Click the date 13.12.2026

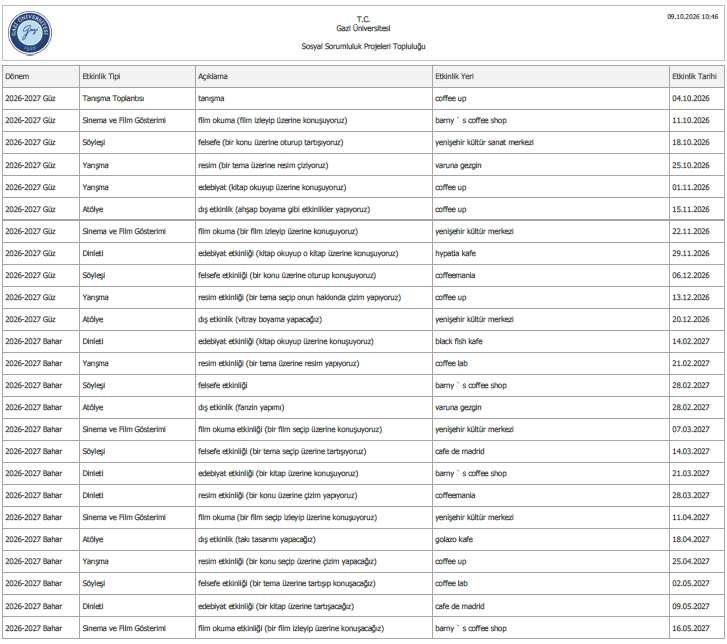tap(690, 297)
